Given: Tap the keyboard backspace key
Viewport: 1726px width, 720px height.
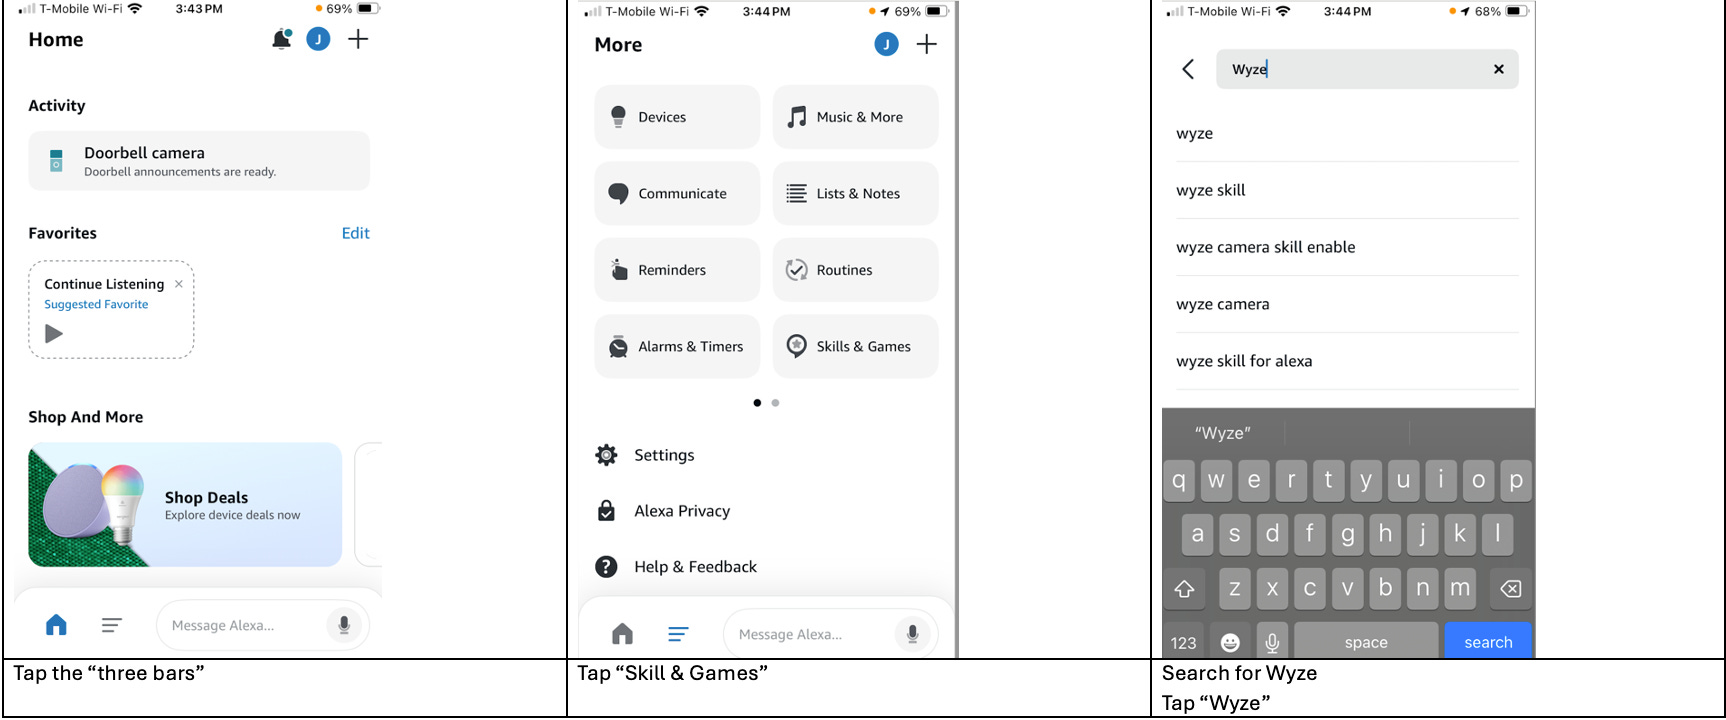Looking at the screenshot, I should (1511, 588).
